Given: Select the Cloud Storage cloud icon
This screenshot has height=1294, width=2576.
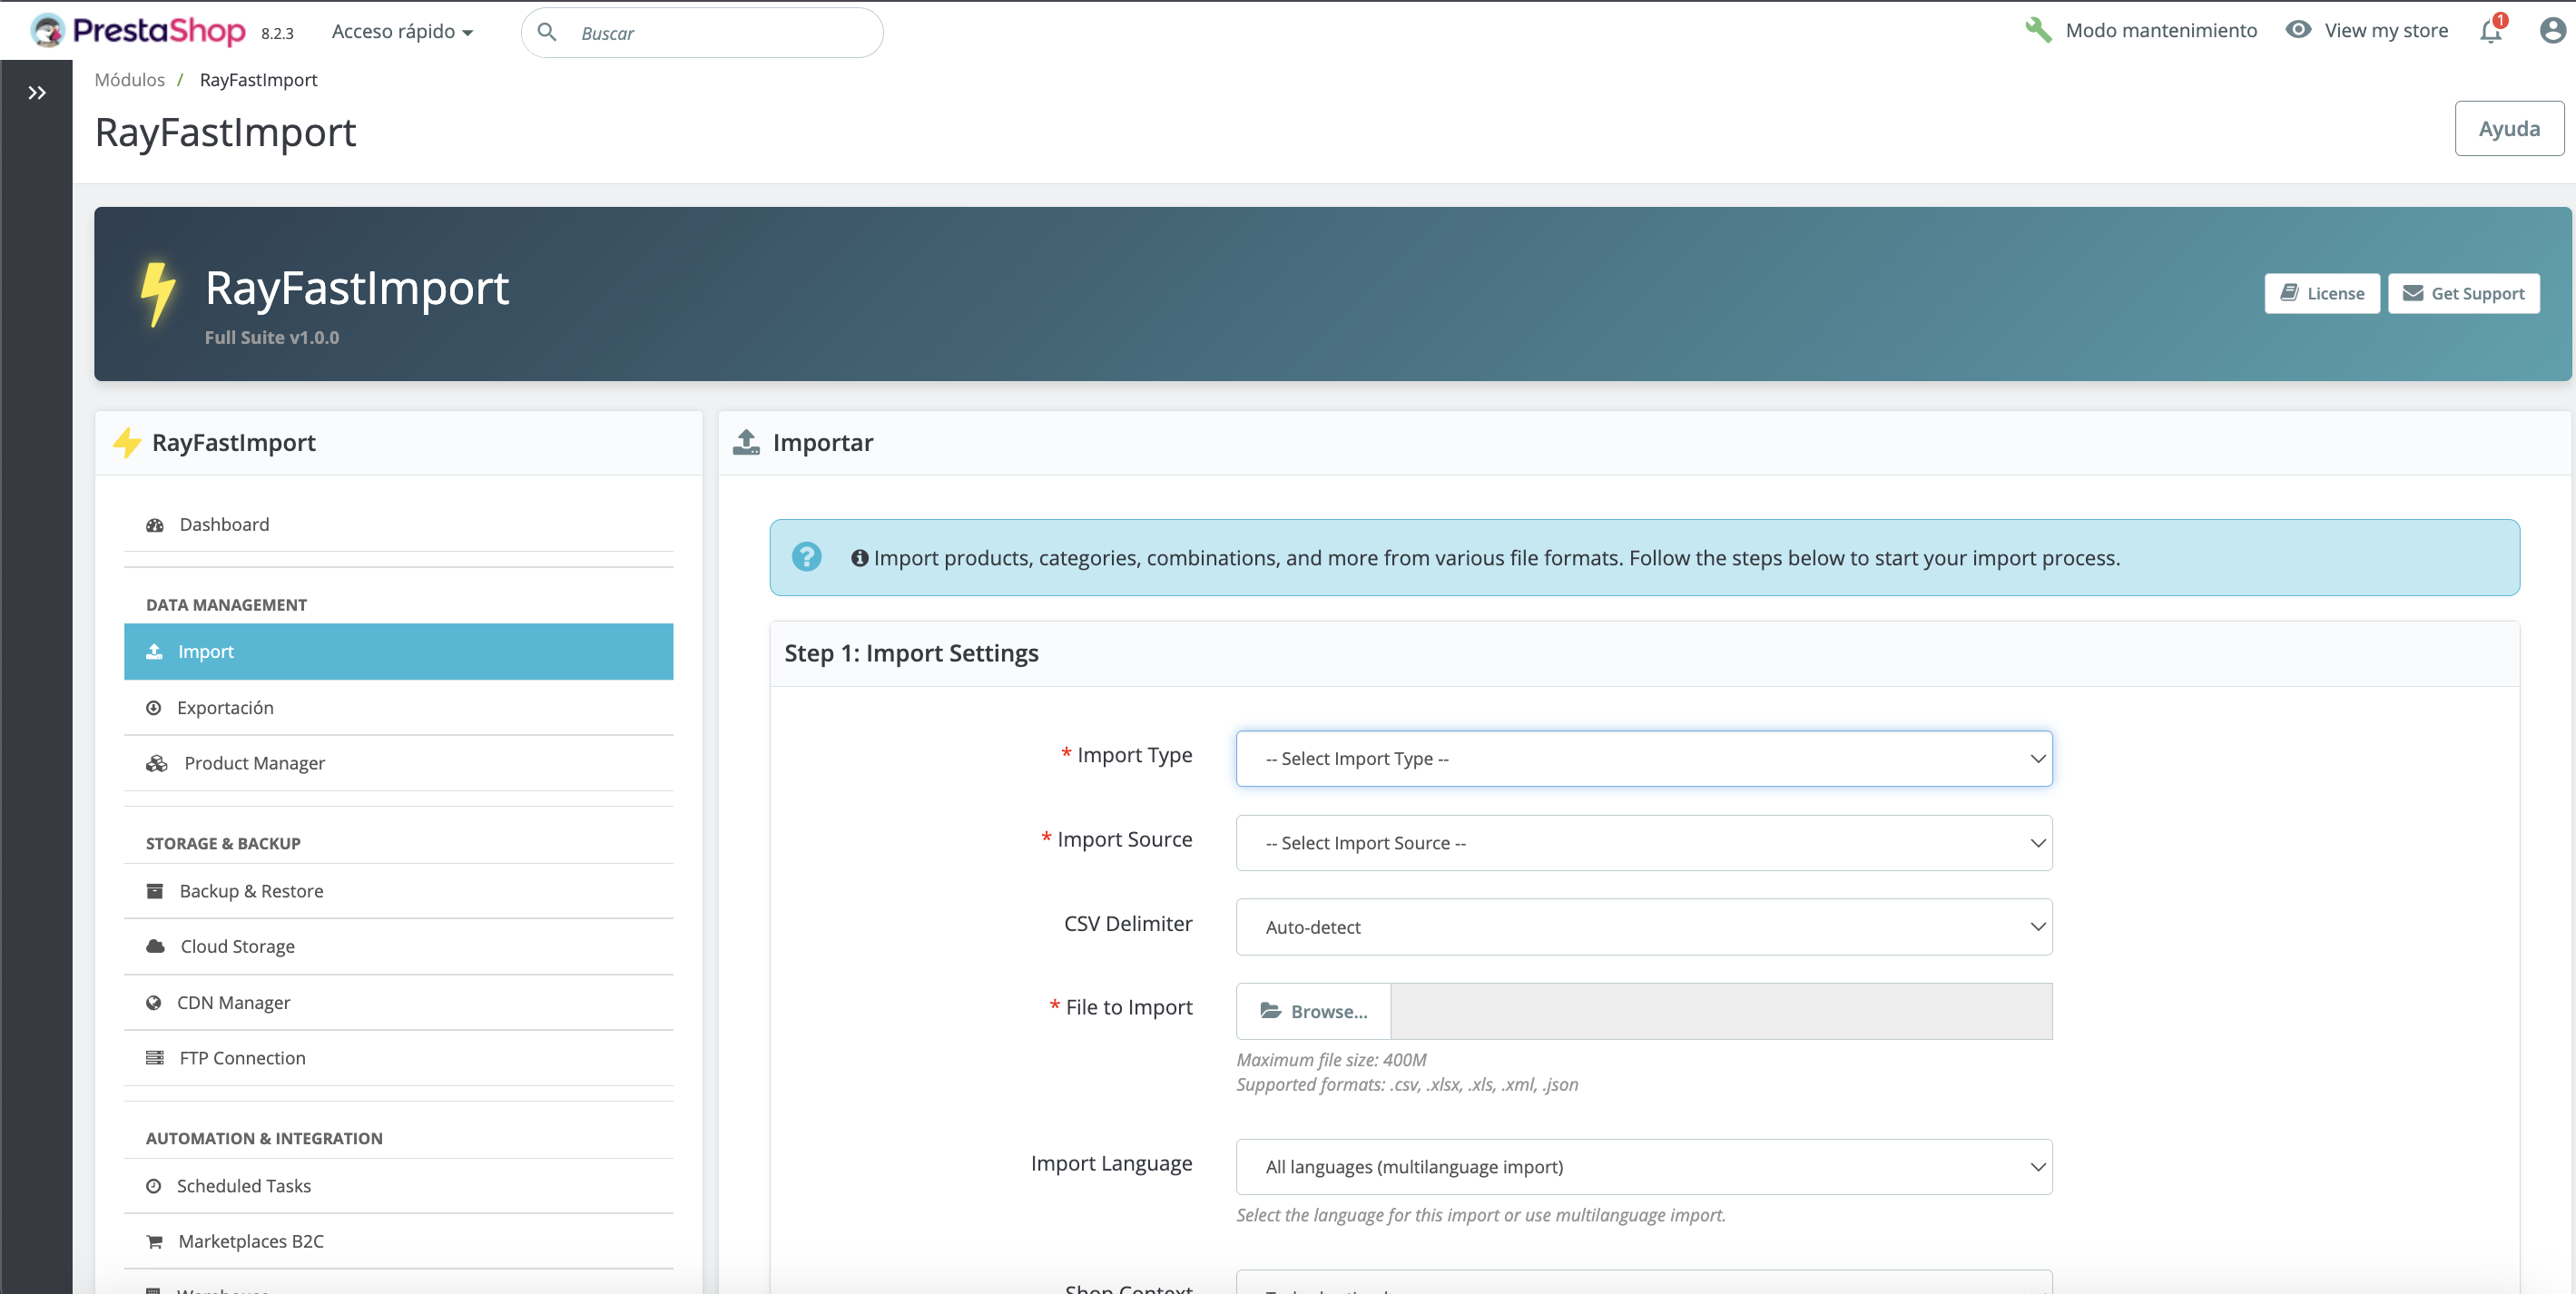Looking at the screenshot, I should [x=155, y=946].
